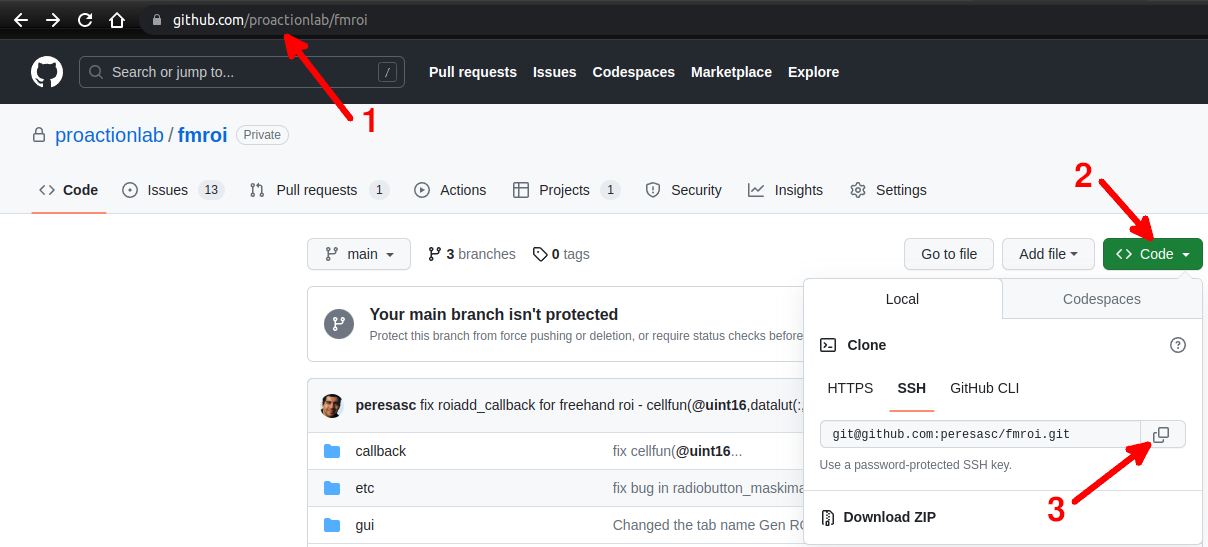Open callback commit message fix cellfun
The width and height of the screenshot is (1208, 547).
(677, 451)
